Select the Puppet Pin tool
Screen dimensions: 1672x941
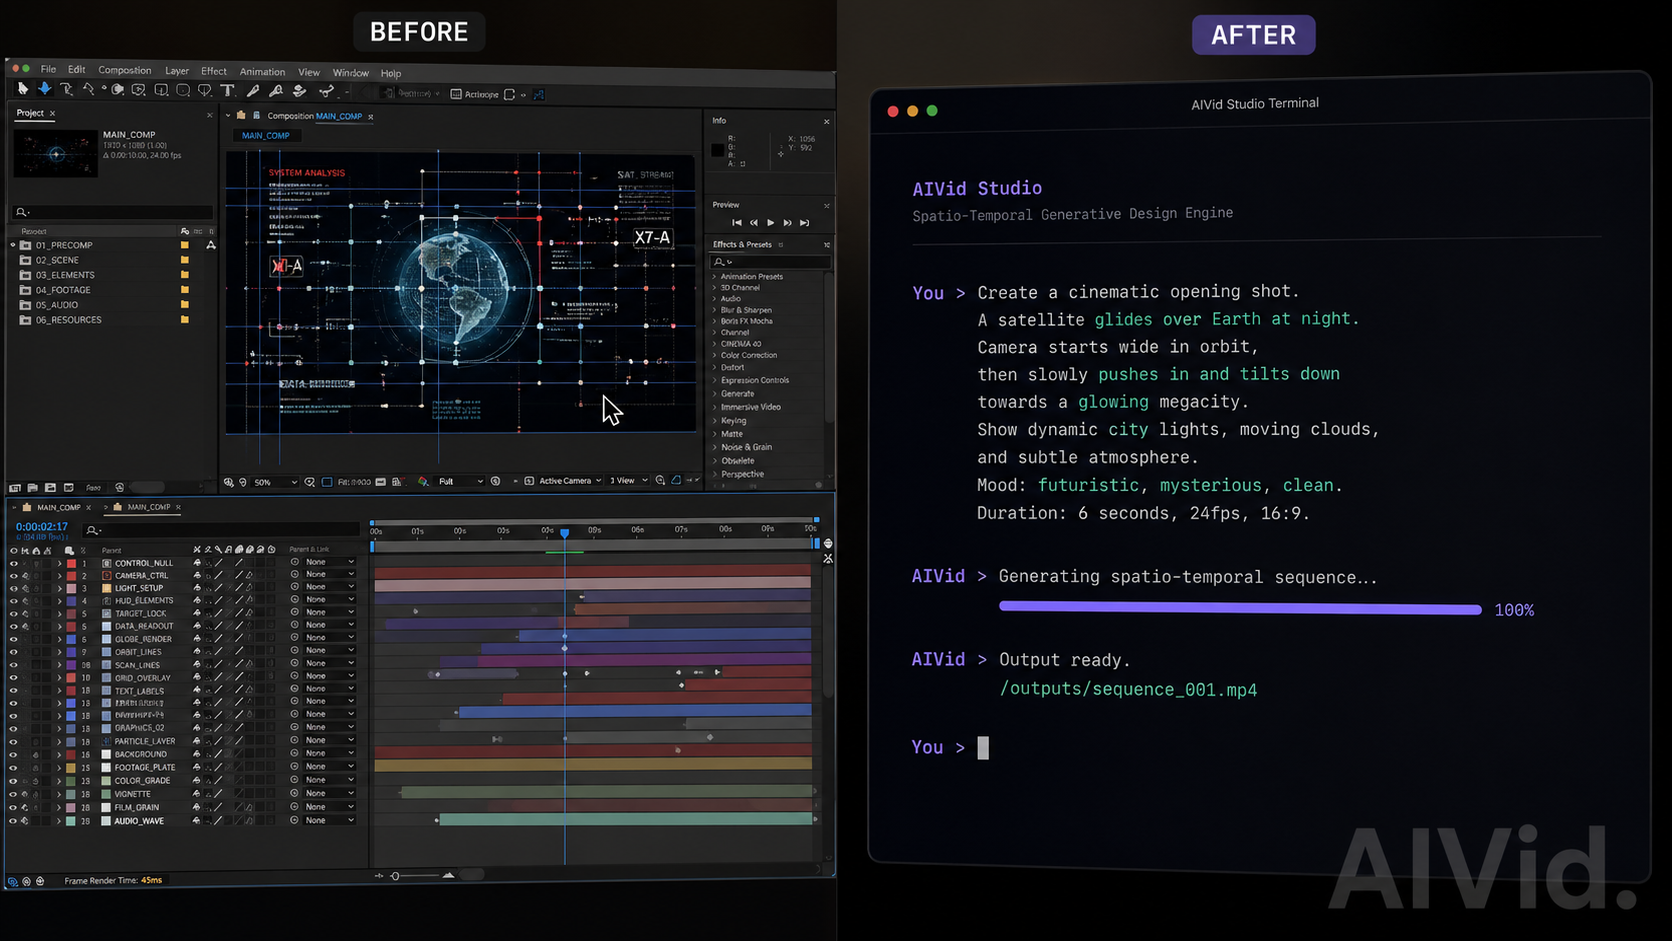coord(326,91)
